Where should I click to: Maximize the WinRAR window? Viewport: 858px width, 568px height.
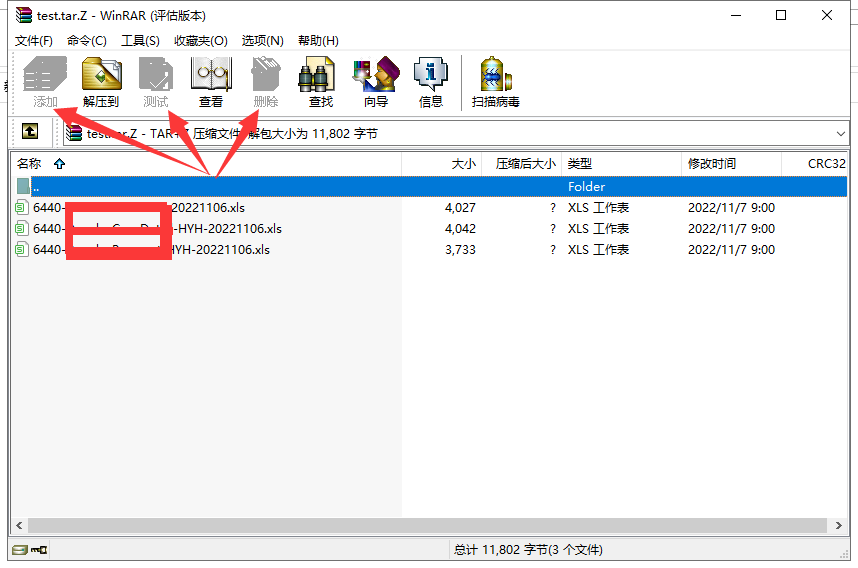coord(781,15)
